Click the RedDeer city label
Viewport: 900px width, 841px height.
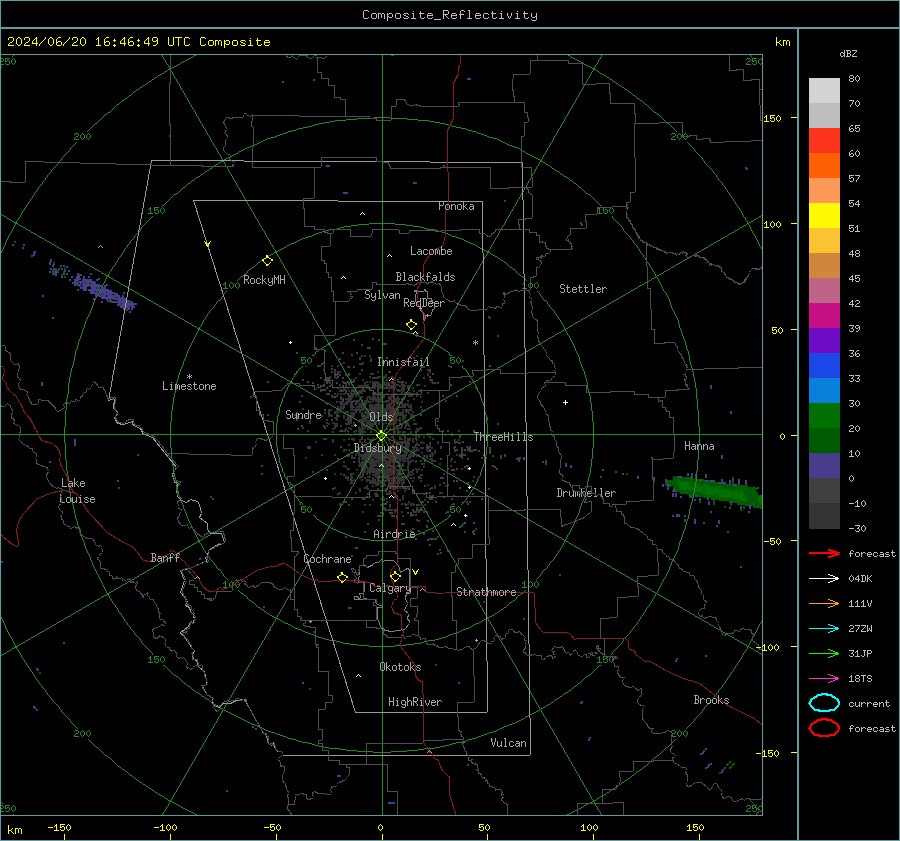tap(424, 303)
